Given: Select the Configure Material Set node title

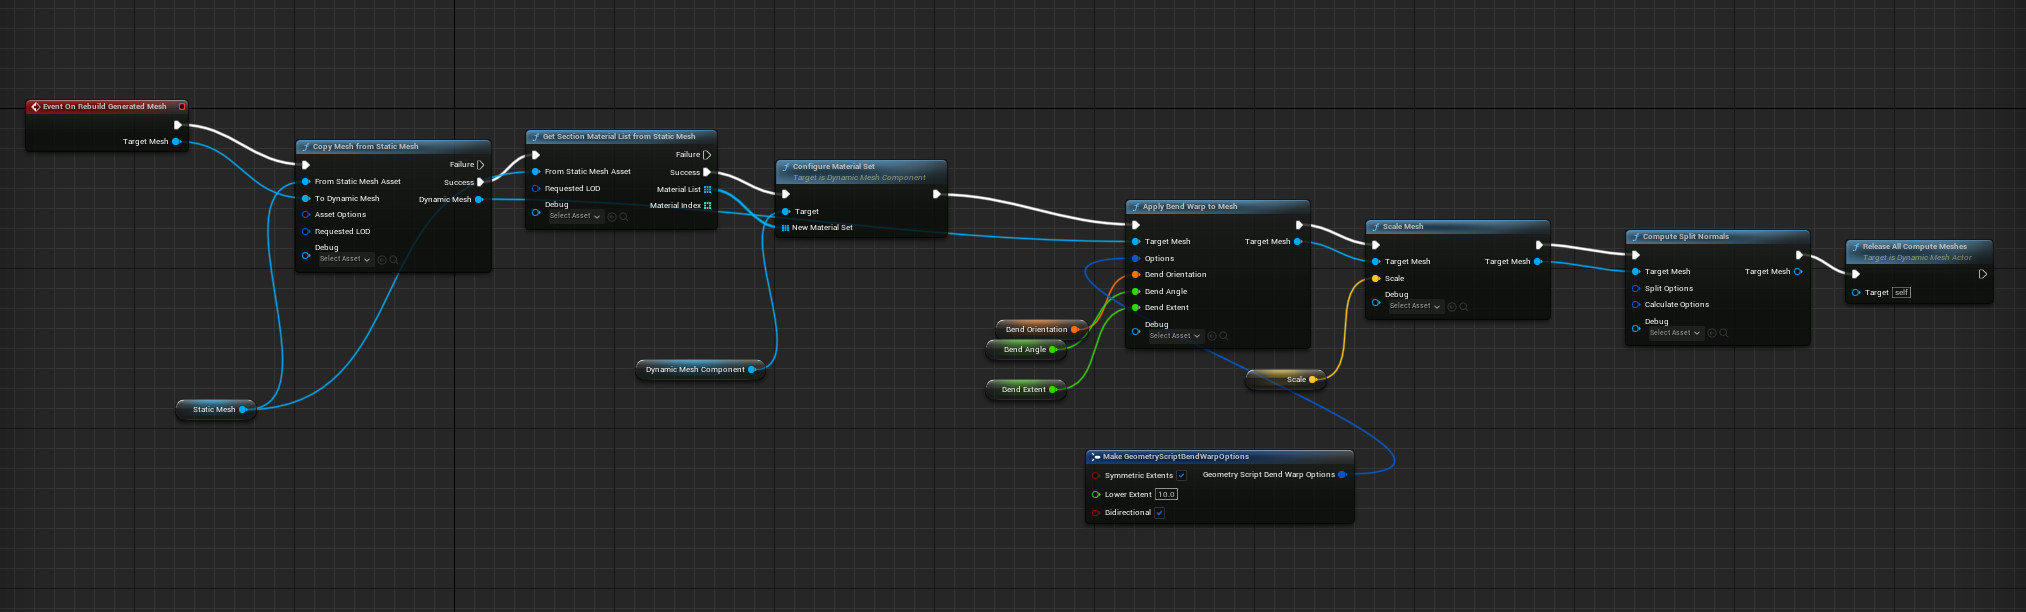Looking at the screenshot, I should 834,166.
